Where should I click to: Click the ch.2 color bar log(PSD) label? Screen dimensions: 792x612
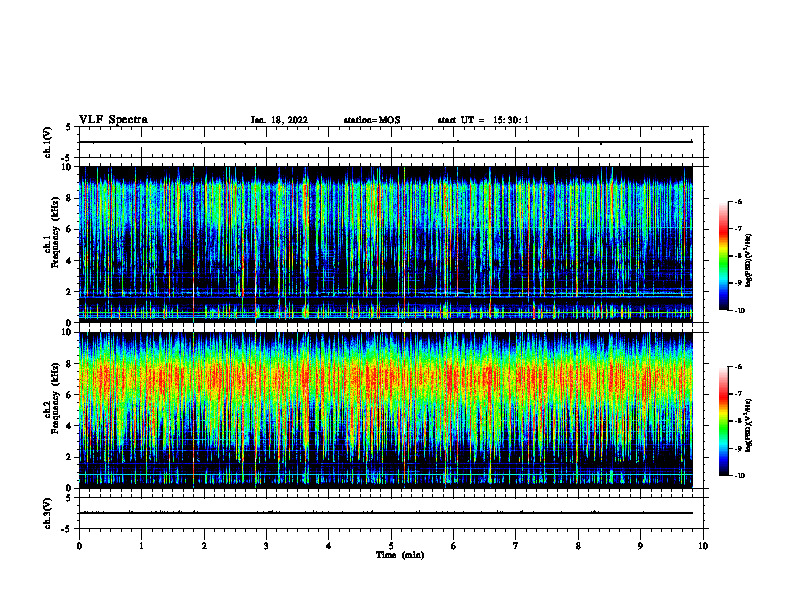[x=749, y=426]
